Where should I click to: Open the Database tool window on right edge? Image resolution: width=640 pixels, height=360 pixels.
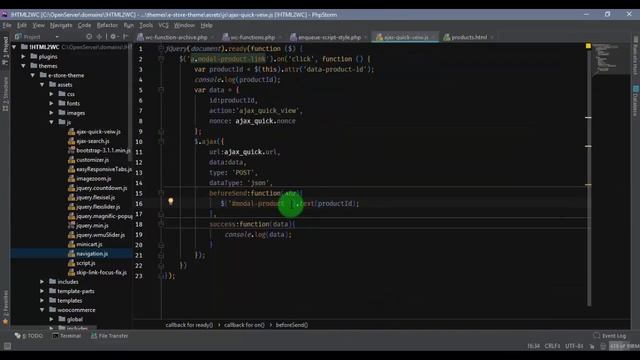pos(635,100)
